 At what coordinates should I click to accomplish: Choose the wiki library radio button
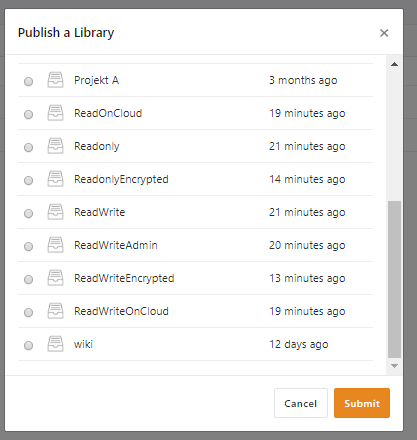click(29, 345)
